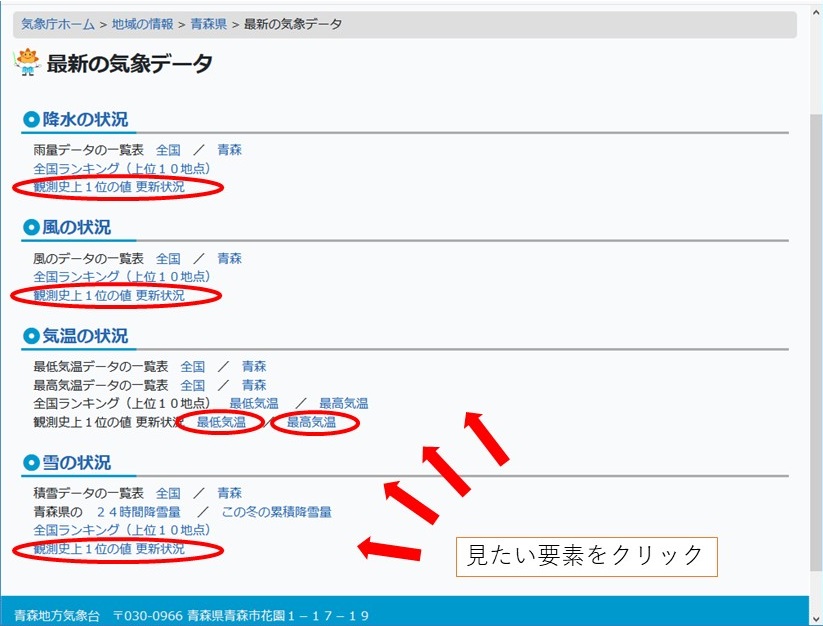The image size is (823, 626).
Task: Select the 雨量データの一覧表 label
Action: click(88, 150)
